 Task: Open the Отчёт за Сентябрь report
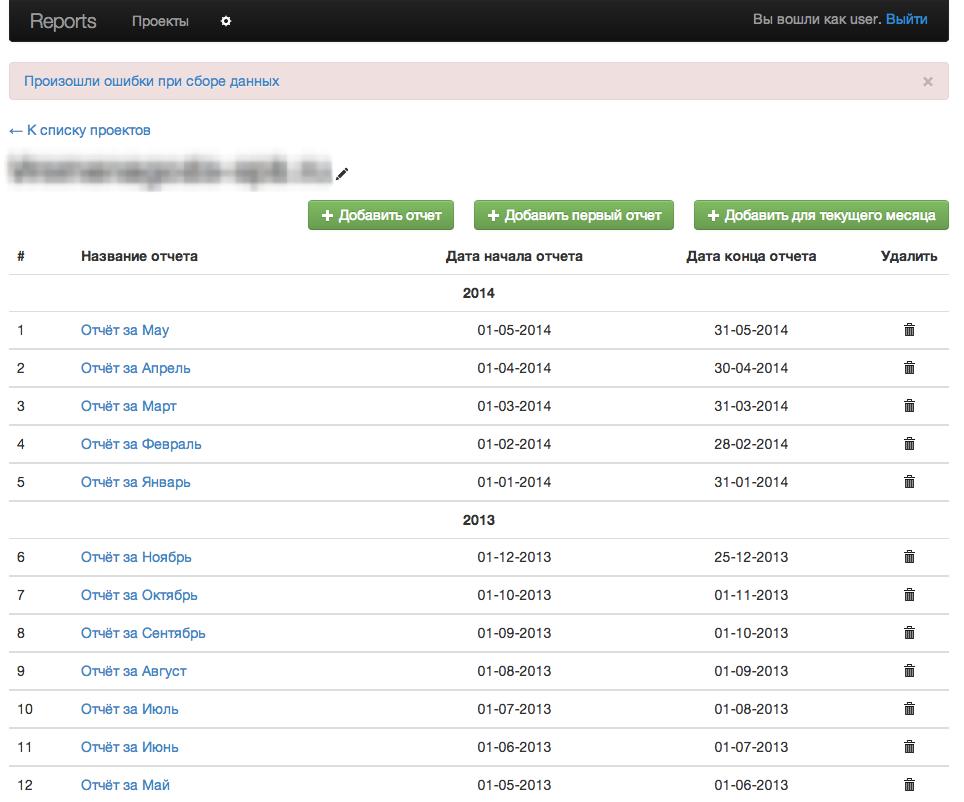pyautogui.click(x=143, y=633)
